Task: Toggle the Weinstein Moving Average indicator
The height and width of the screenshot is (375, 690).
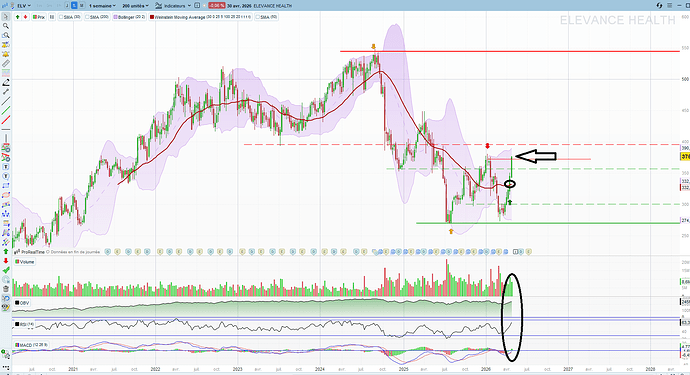Action: point(201,17)
